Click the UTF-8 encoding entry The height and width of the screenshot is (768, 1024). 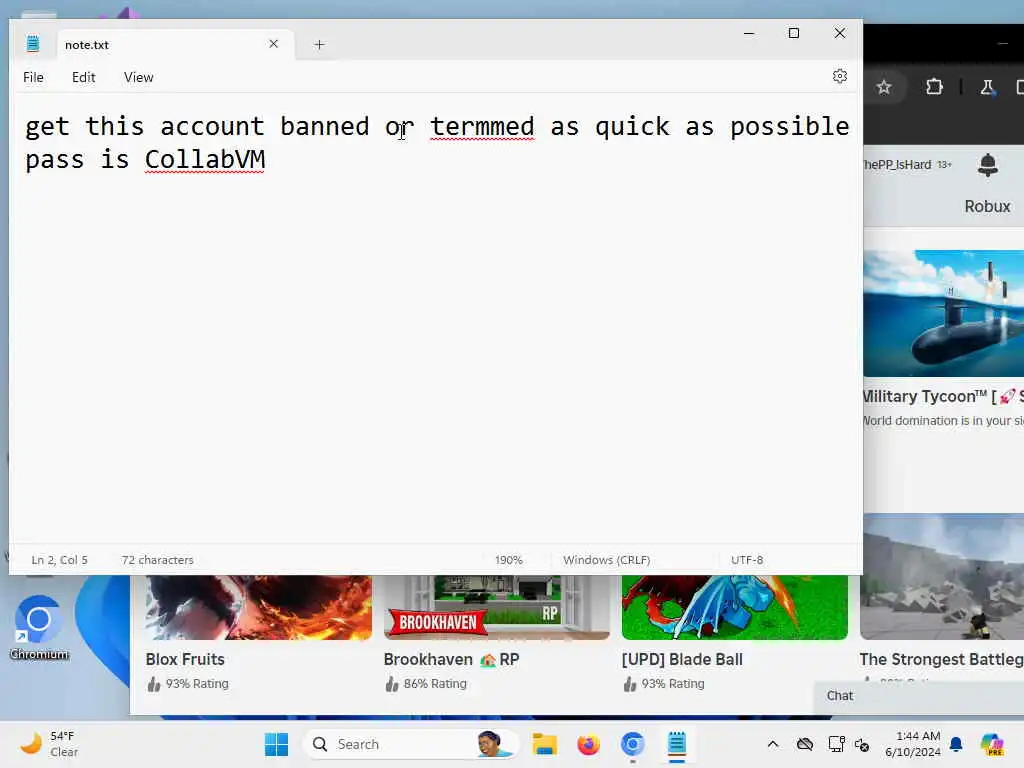point(747,560)
